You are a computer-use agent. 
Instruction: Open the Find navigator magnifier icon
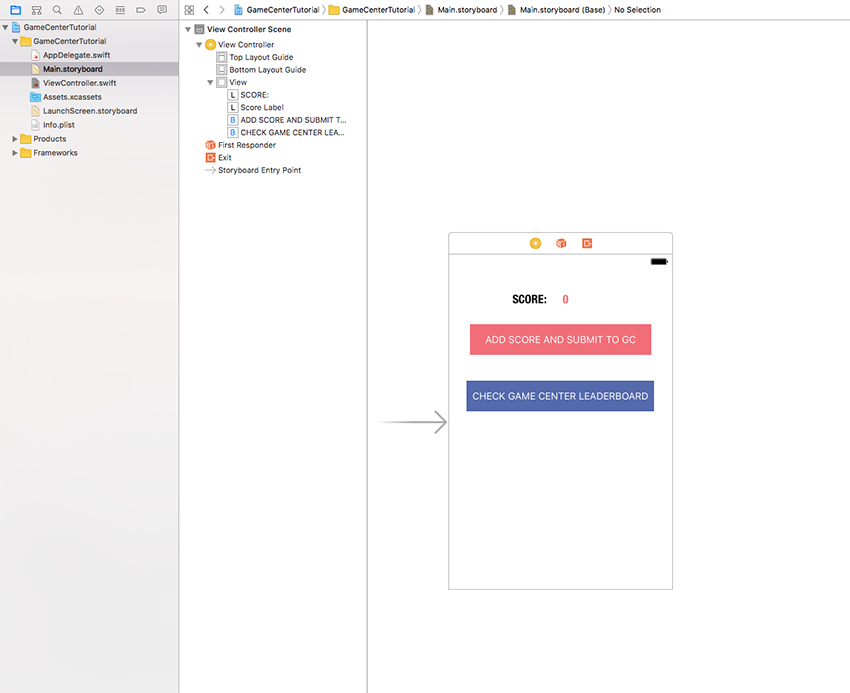pos(57,10)
